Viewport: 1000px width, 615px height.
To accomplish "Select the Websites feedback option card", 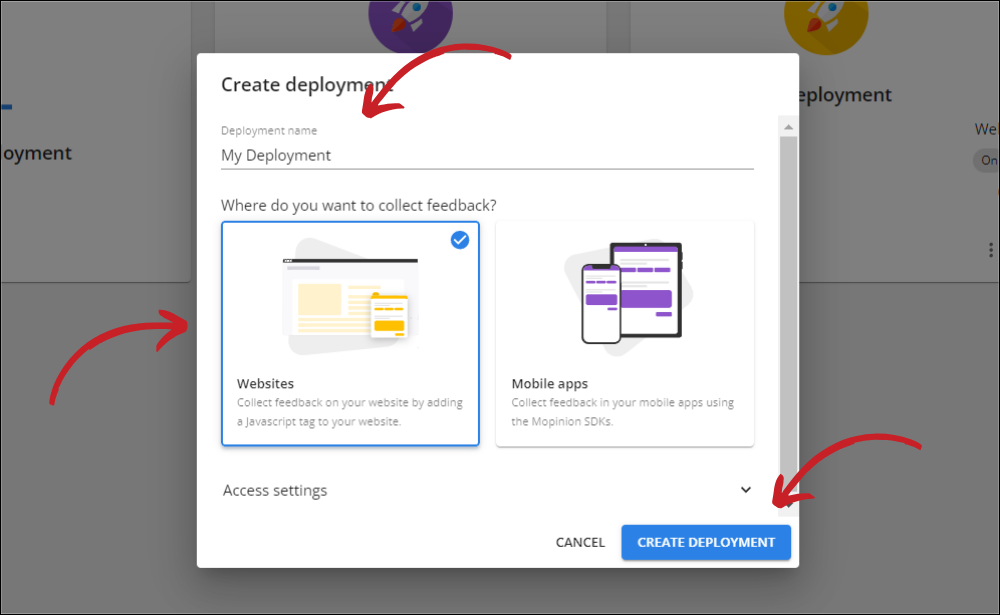I will (350, 333).
